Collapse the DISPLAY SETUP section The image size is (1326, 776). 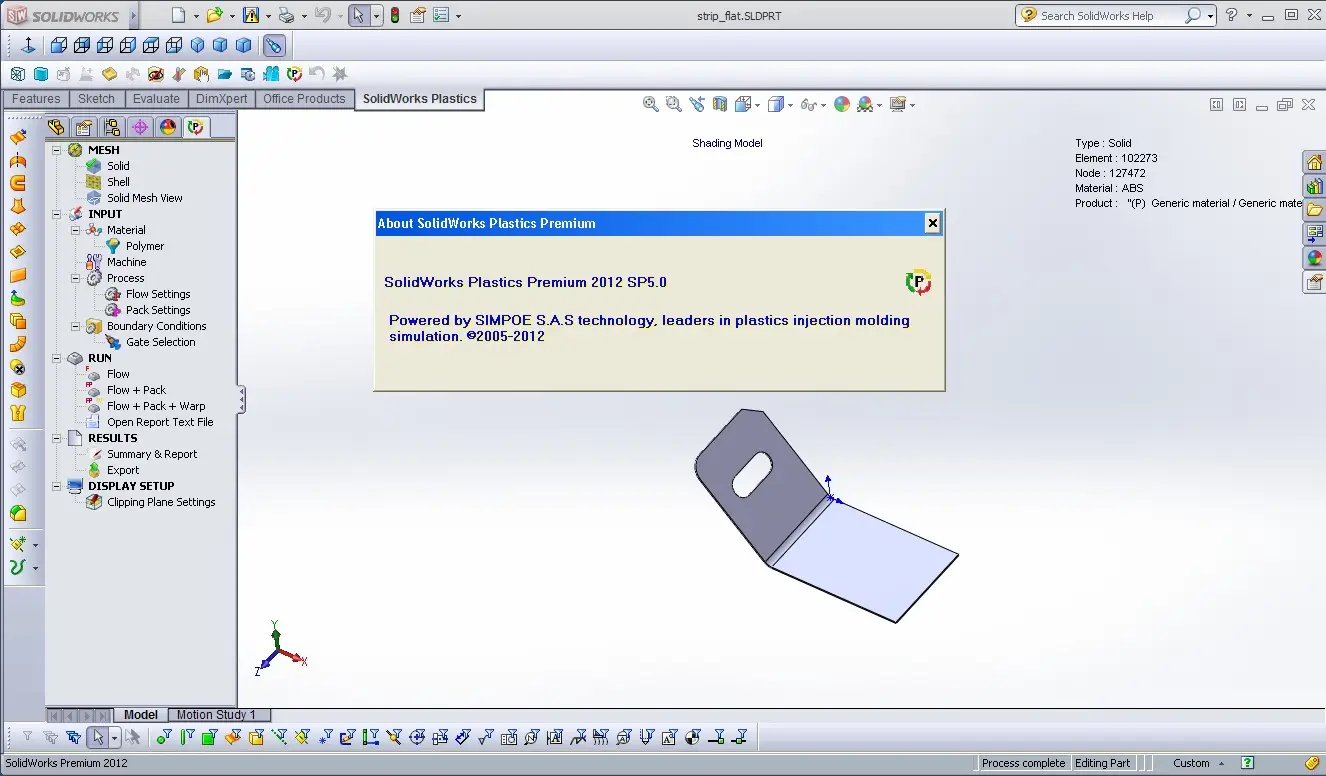pos(57,486)
